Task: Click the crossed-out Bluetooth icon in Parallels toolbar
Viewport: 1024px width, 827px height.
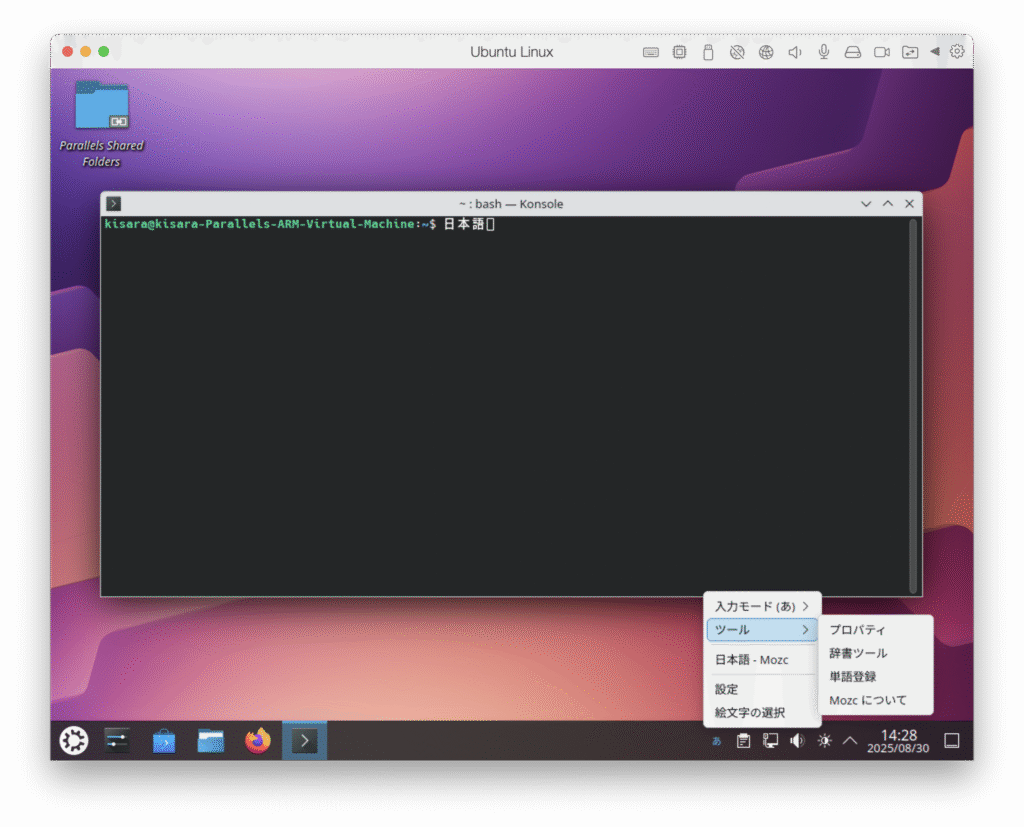Action: pos(737,52)
